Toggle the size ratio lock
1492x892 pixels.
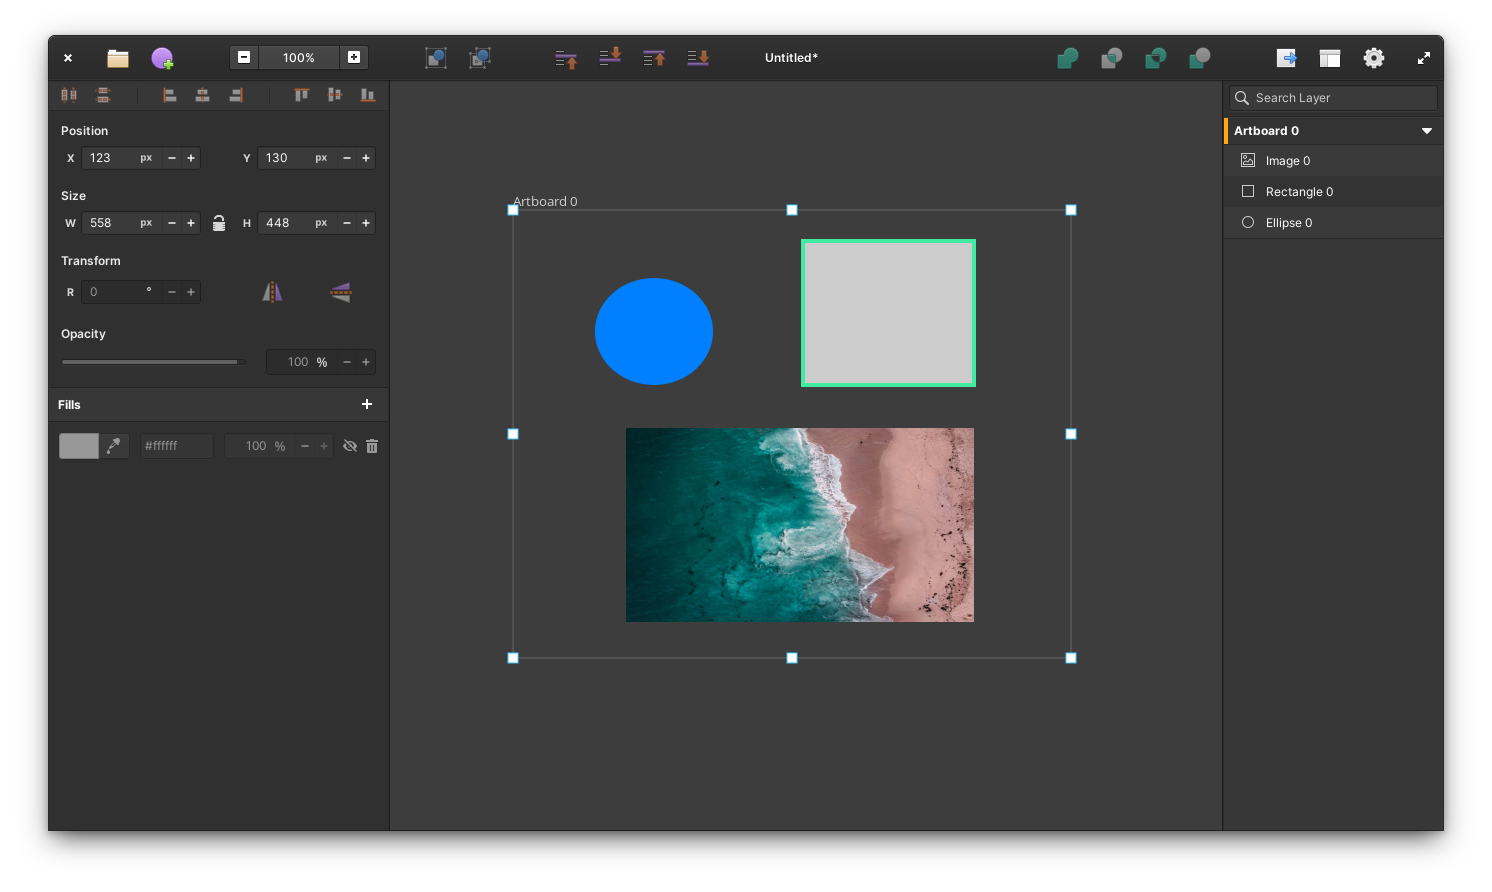click(x=219, y=223)
